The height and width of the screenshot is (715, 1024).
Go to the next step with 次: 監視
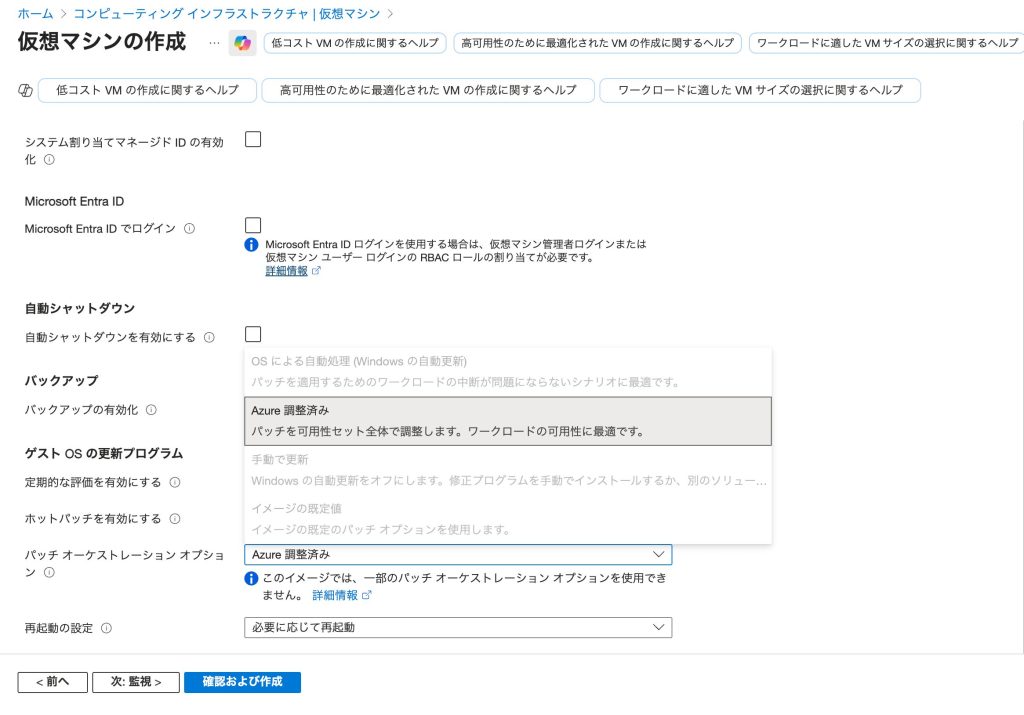click(x=135, y=682)
